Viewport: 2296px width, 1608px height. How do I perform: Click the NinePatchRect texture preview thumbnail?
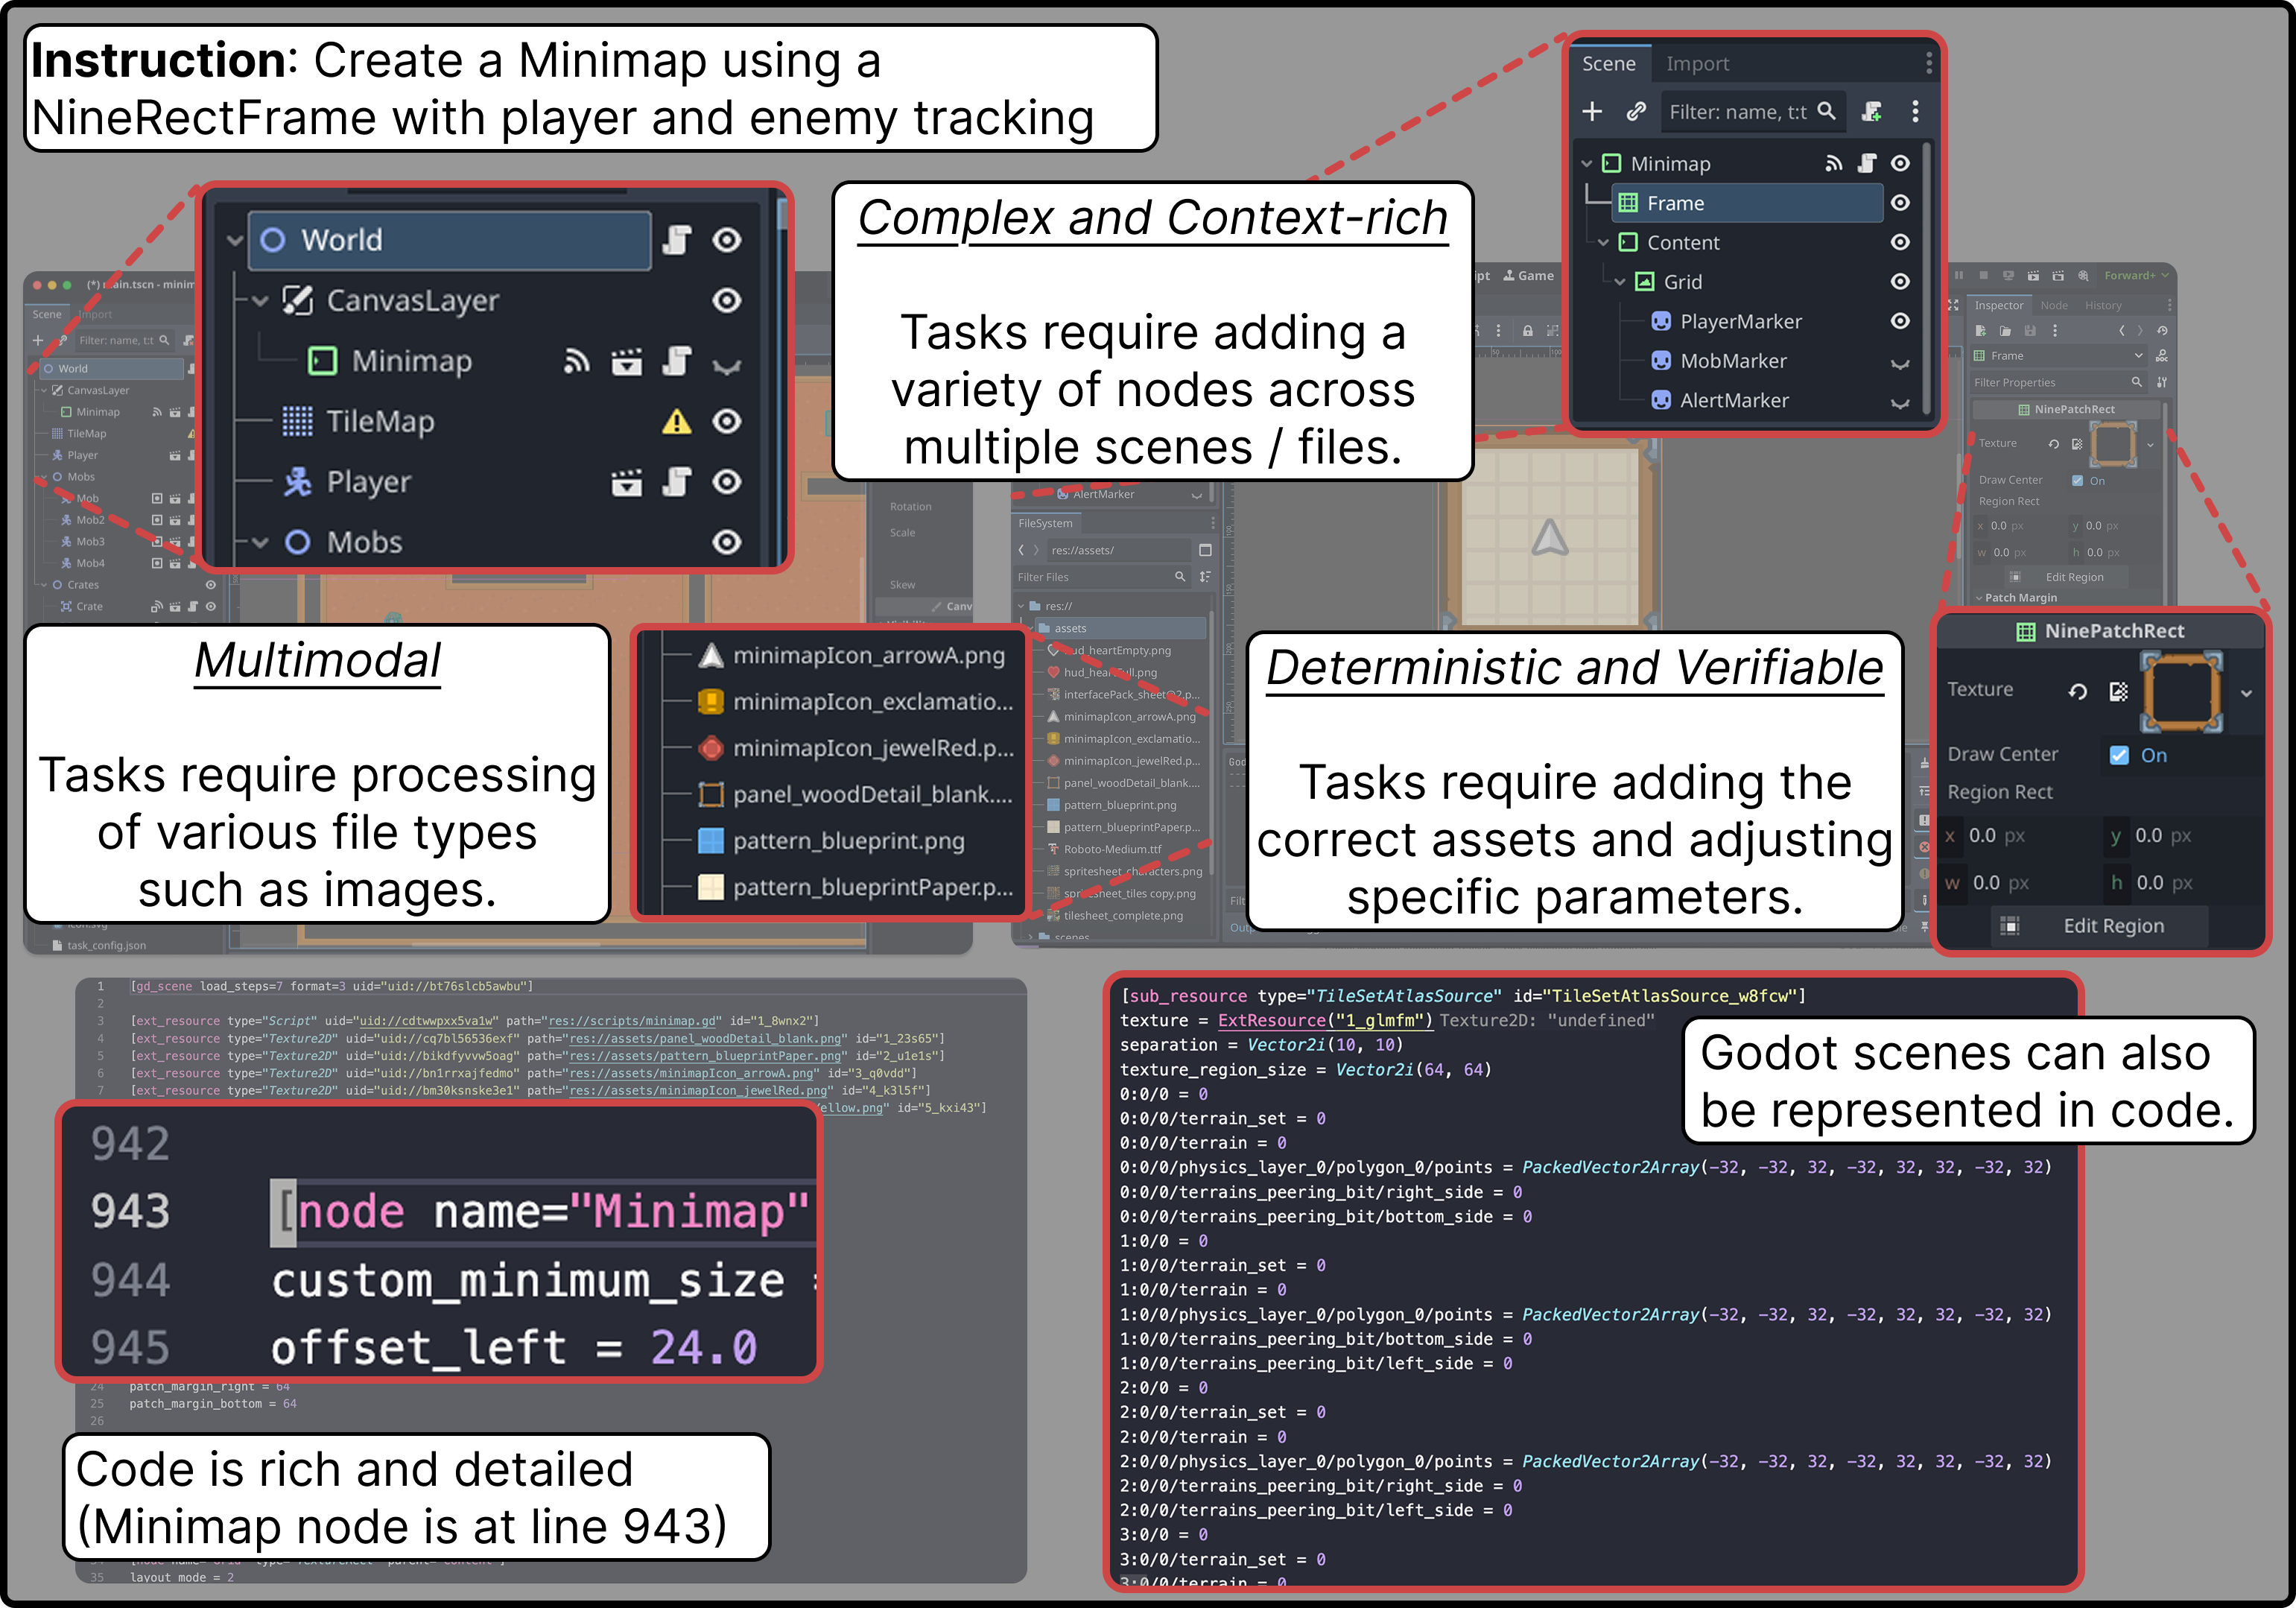click(x=2181, y=691)
